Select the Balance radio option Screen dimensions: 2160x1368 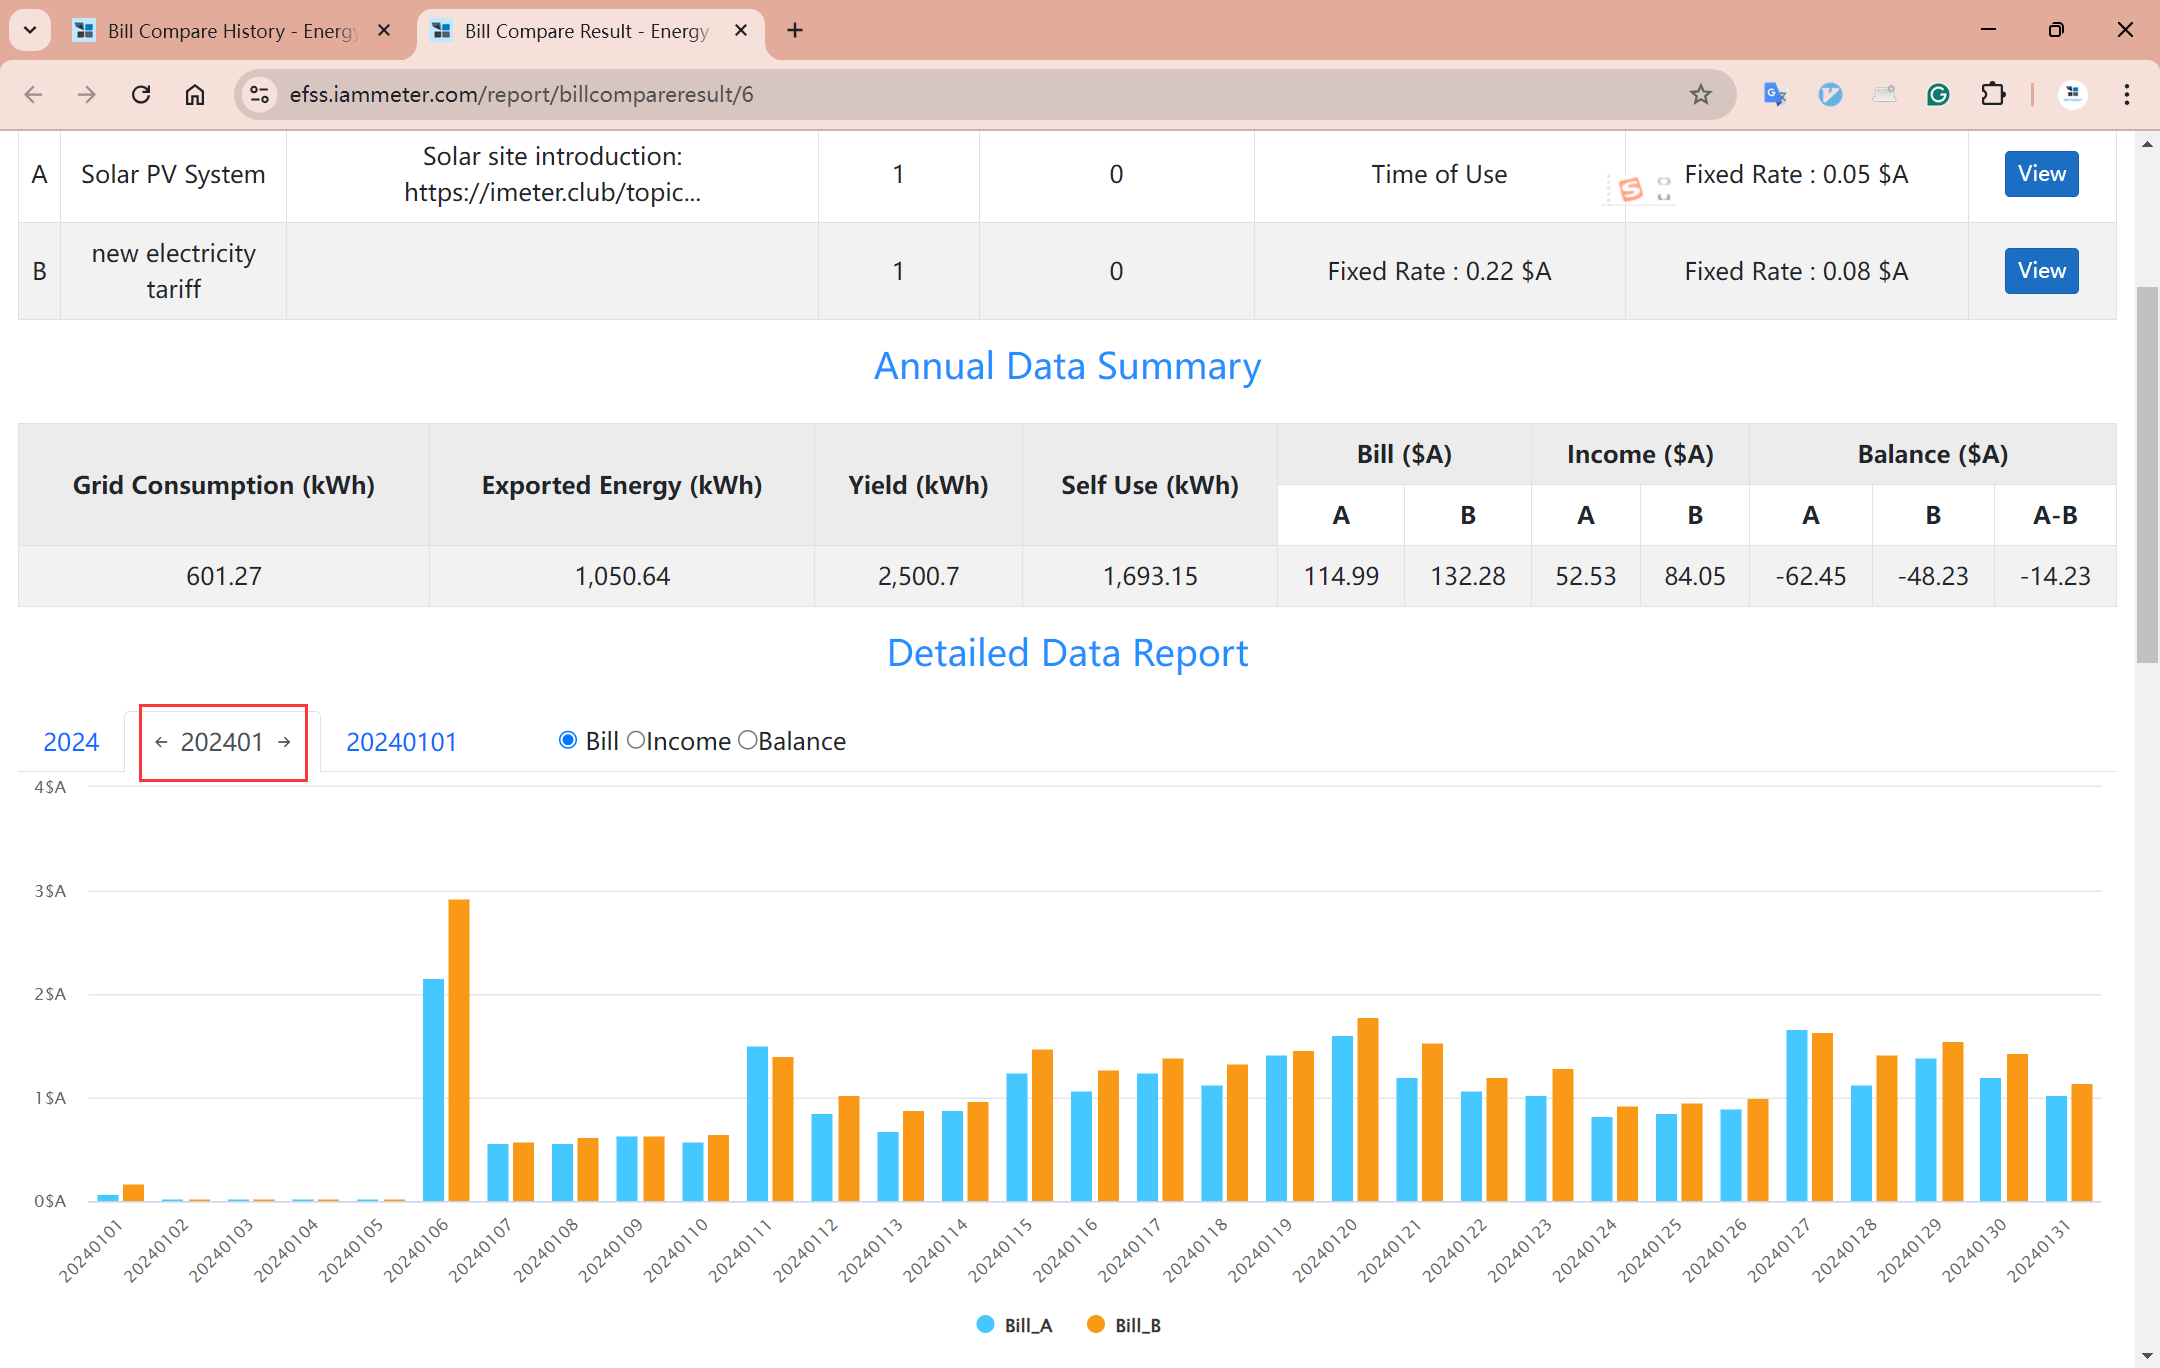(747, 740)
